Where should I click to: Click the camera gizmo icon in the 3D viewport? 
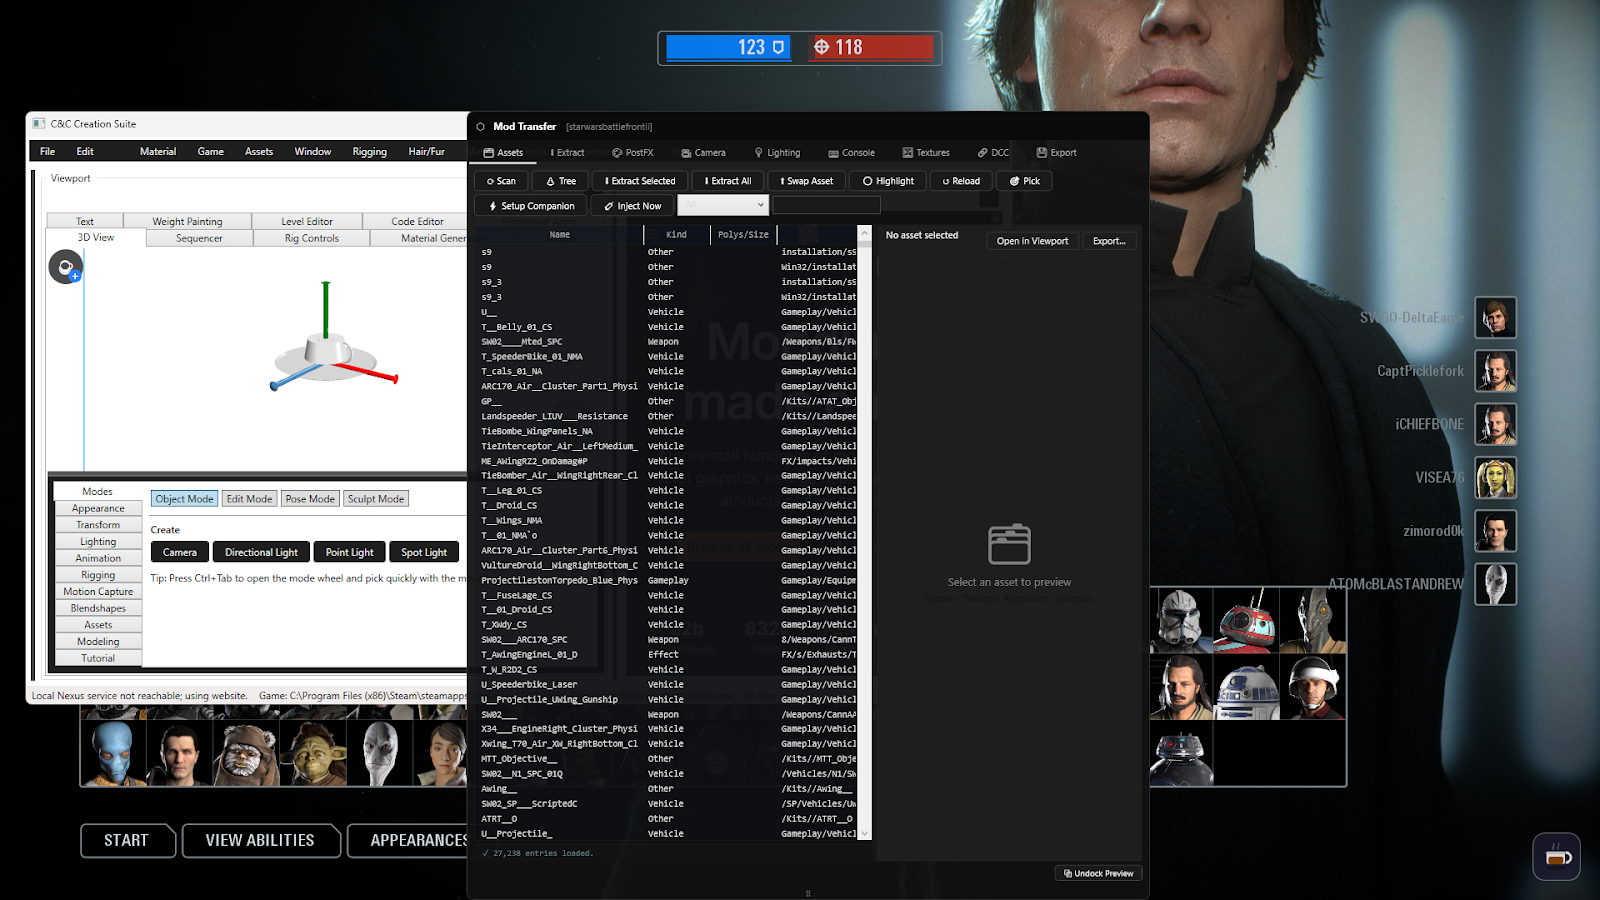(65, 267)
